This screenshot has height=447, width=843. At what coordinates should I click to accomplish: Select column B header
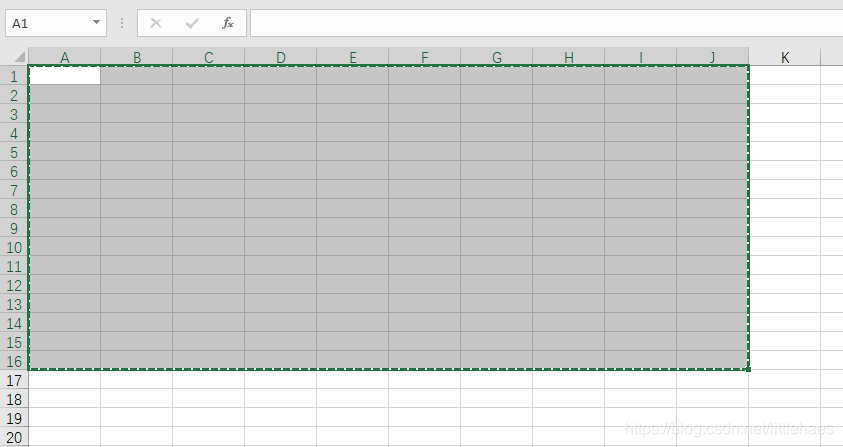point(137,56)
